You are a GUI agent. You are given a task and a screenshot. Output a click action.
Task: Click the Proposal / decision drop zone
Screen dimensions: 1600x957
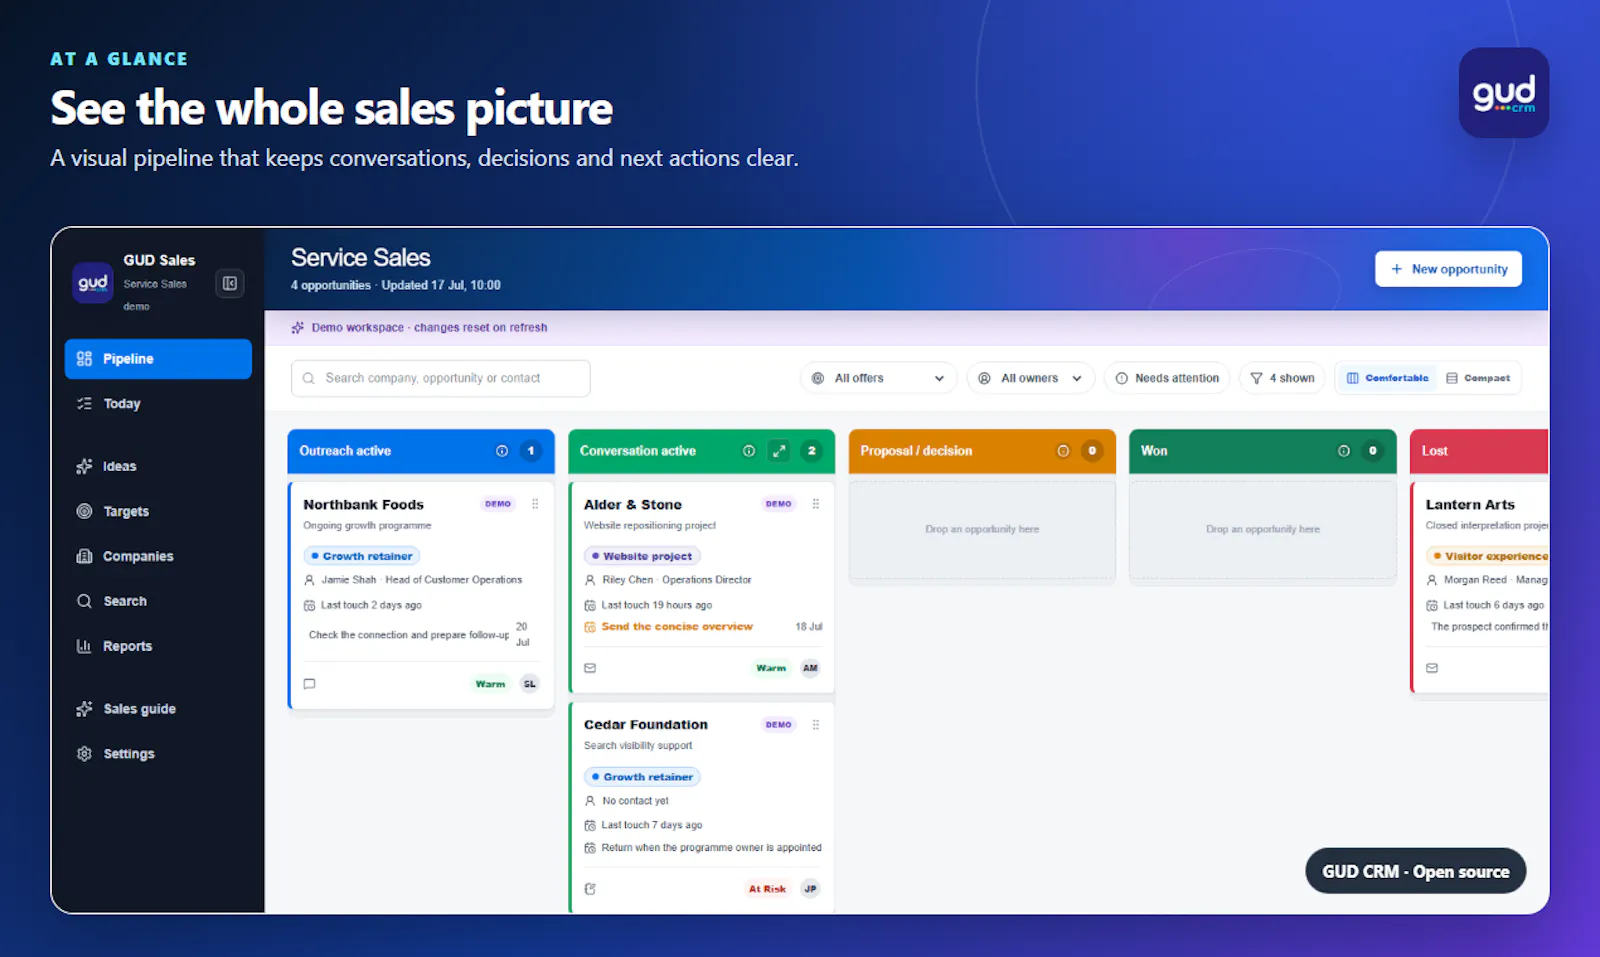click(x=982, y=529)
